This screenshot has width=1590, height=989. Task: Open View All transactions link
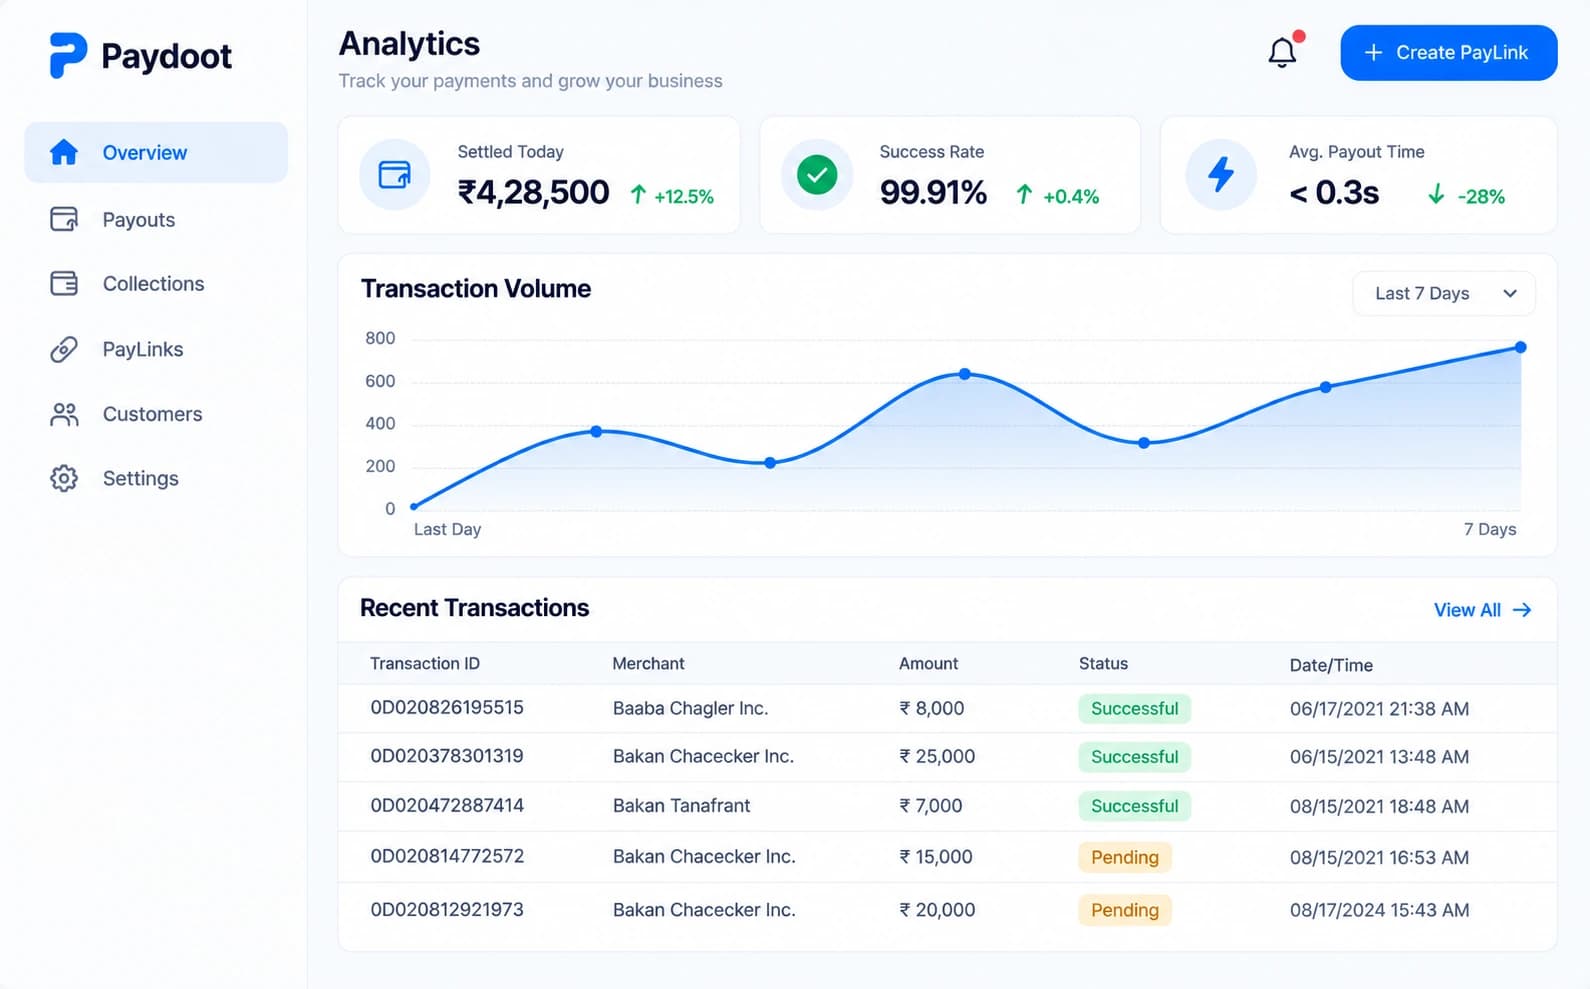pos(1482,610)
